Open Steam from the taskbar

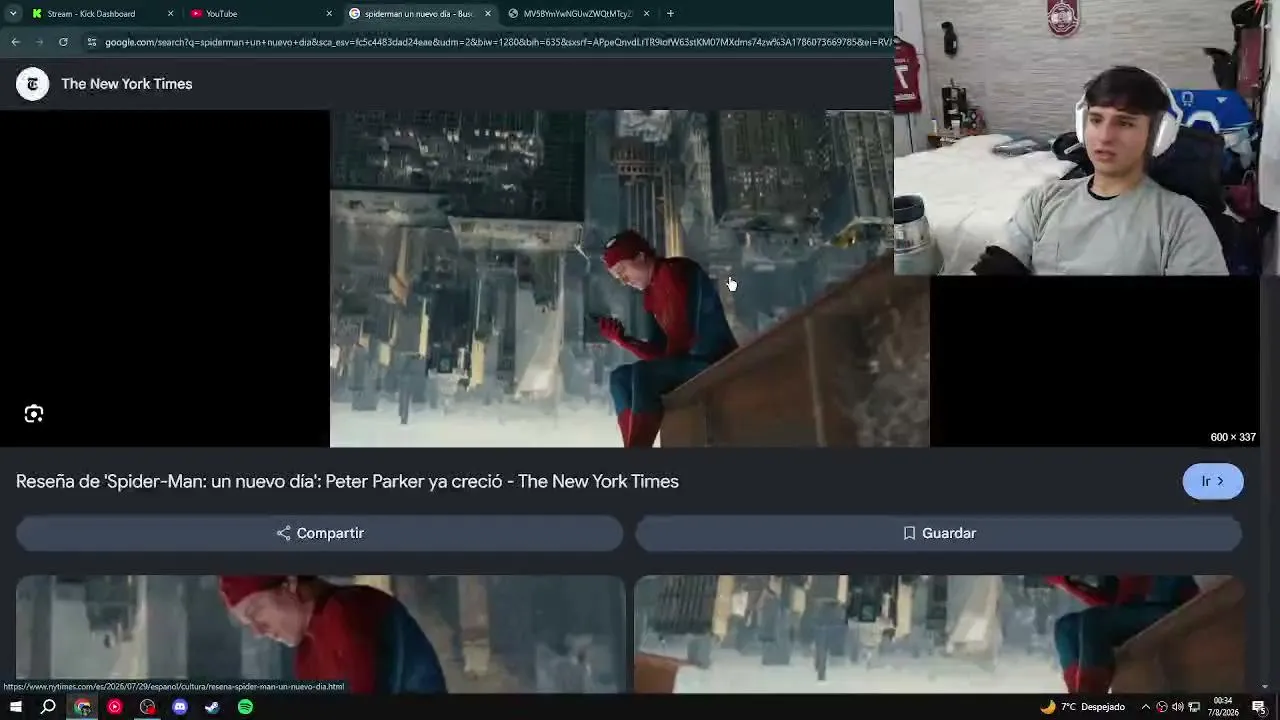pyautogui.click(x=212, y=707)
